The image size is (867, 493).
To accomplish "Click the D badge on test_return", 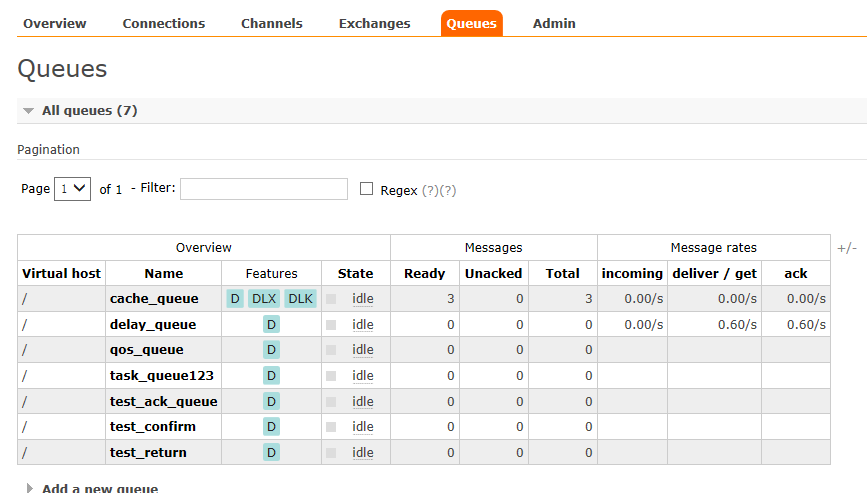I will (x=271, y=453).
